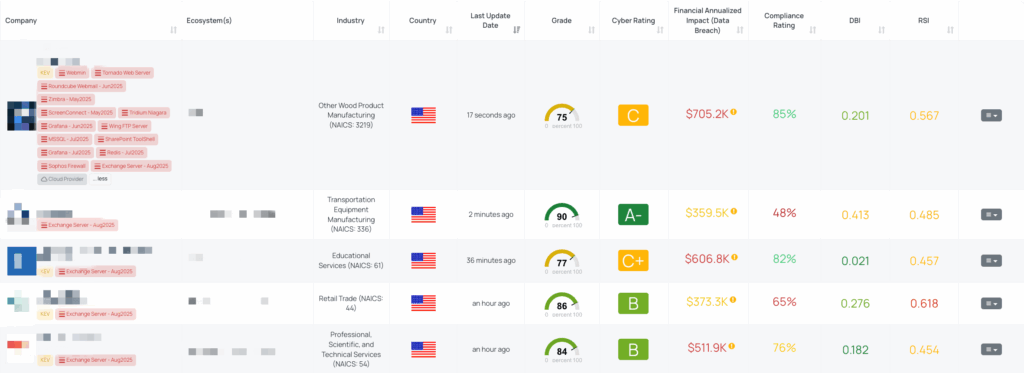Click the A- cyber rating badge
Viewport: 1024px width, 373px height.
tap(633, 214)
